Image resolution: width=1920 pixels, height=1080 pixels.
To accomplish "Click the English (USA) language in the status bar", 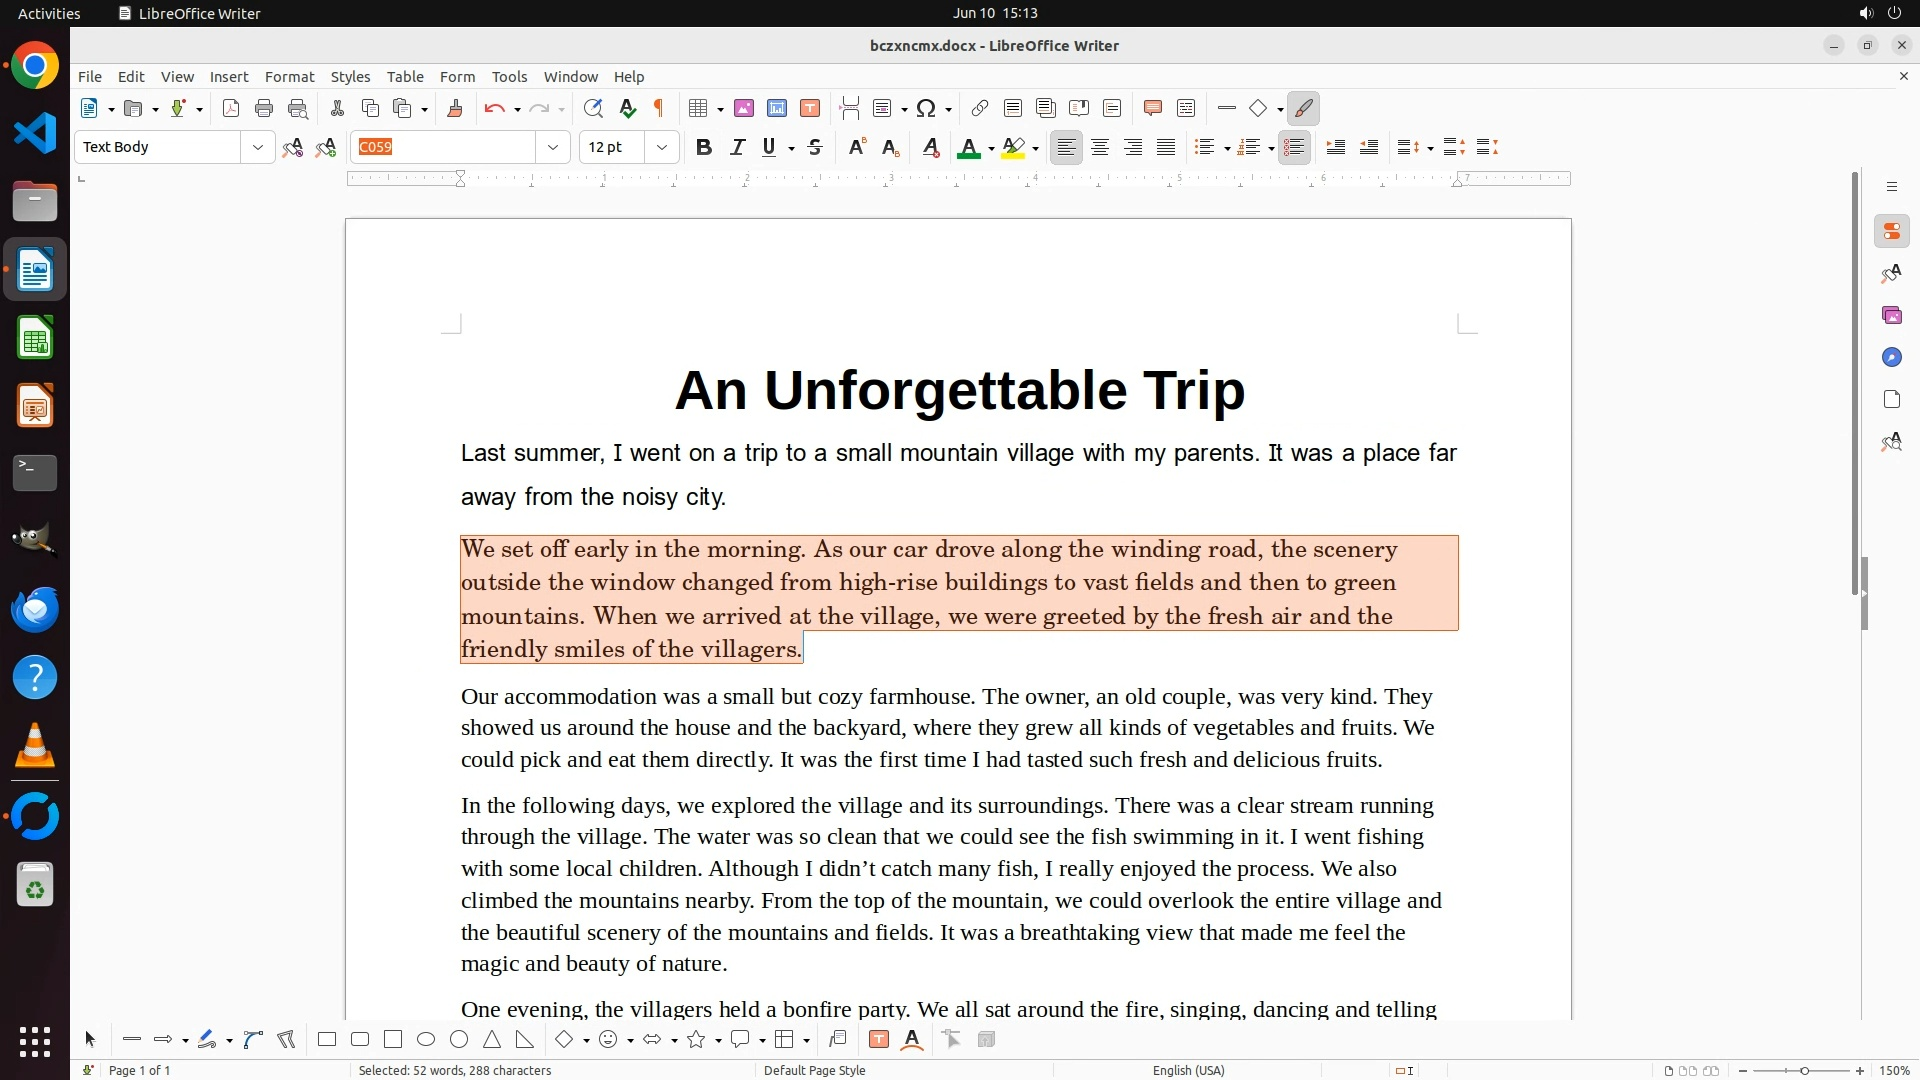I will click(1188, 1070).
